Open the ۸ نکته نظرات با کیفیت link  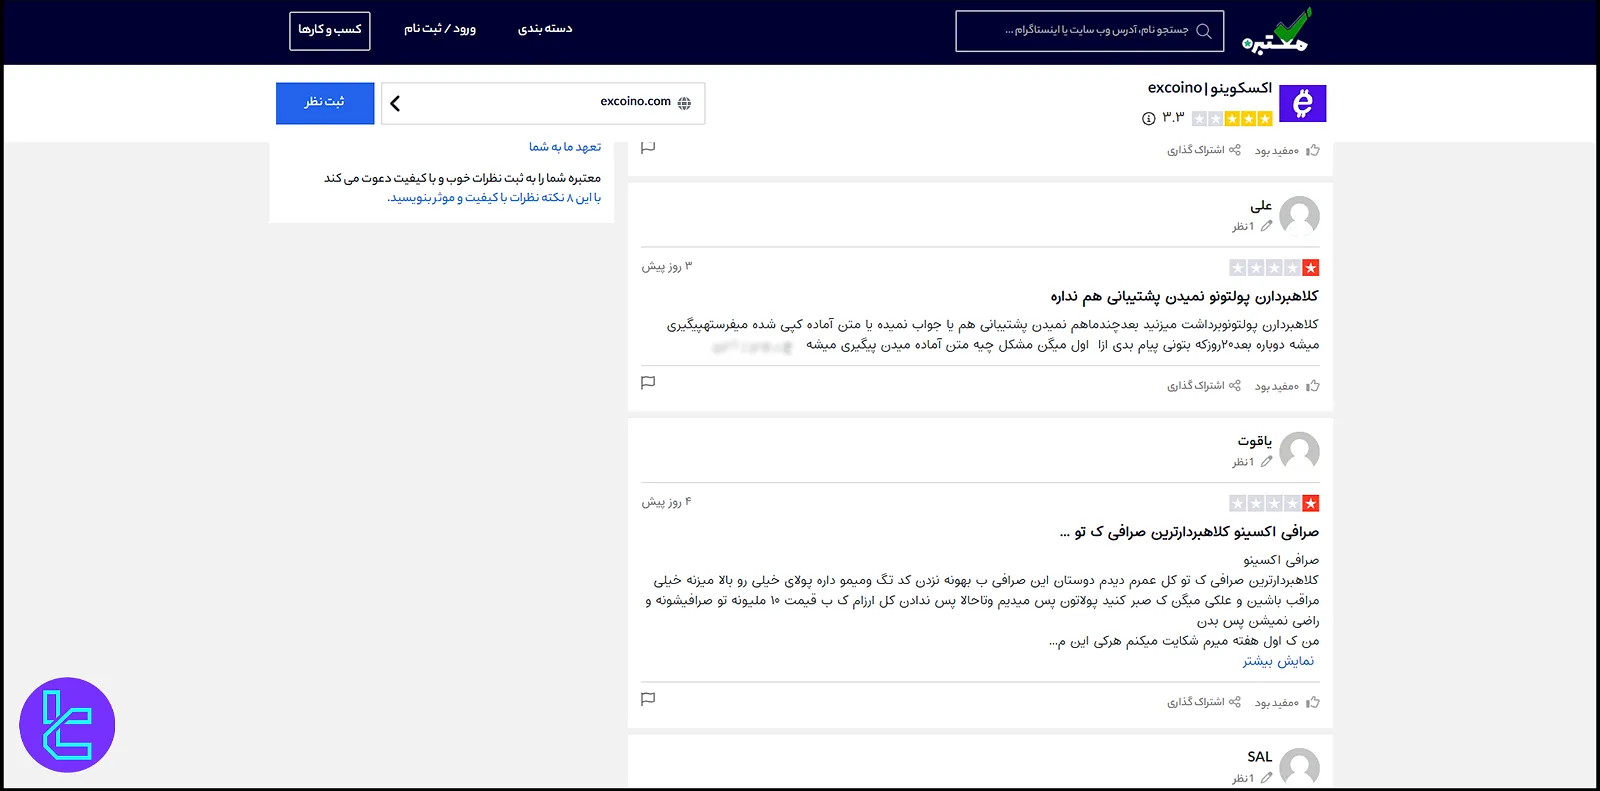pyautogui.click(x=494, y=198)
